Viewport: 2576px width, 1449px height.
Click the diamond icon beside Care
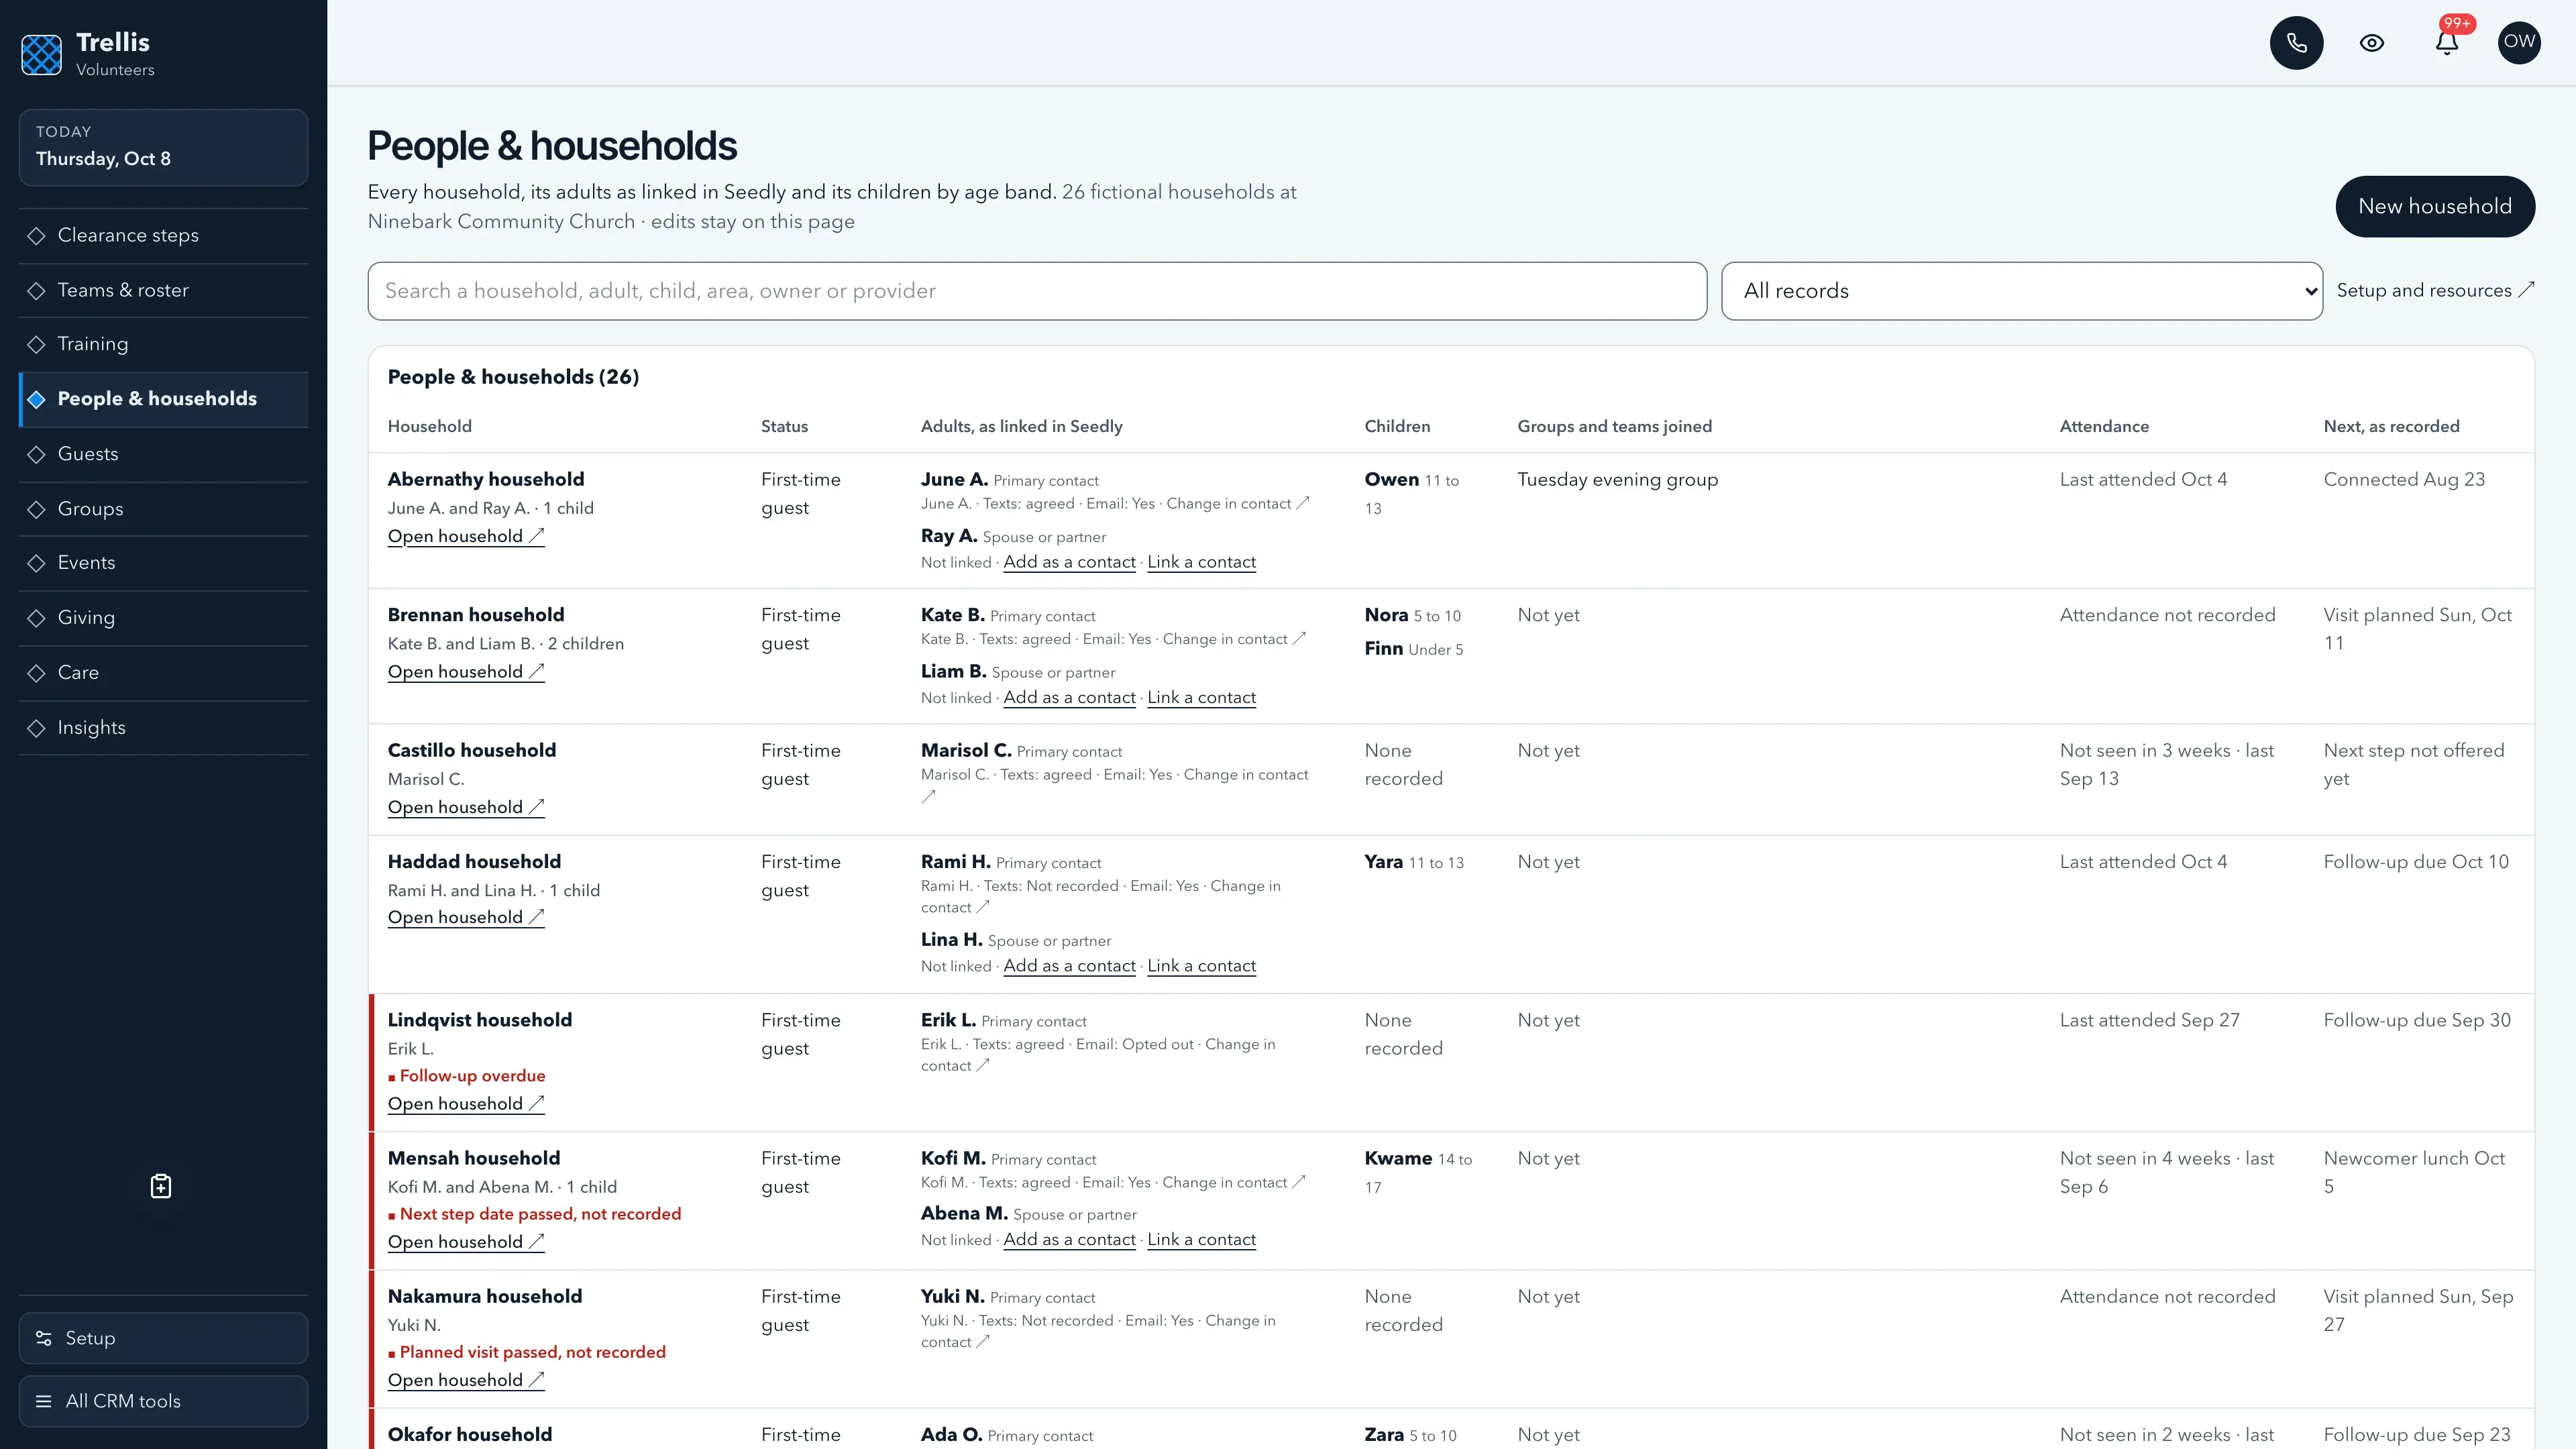(37, 674)
